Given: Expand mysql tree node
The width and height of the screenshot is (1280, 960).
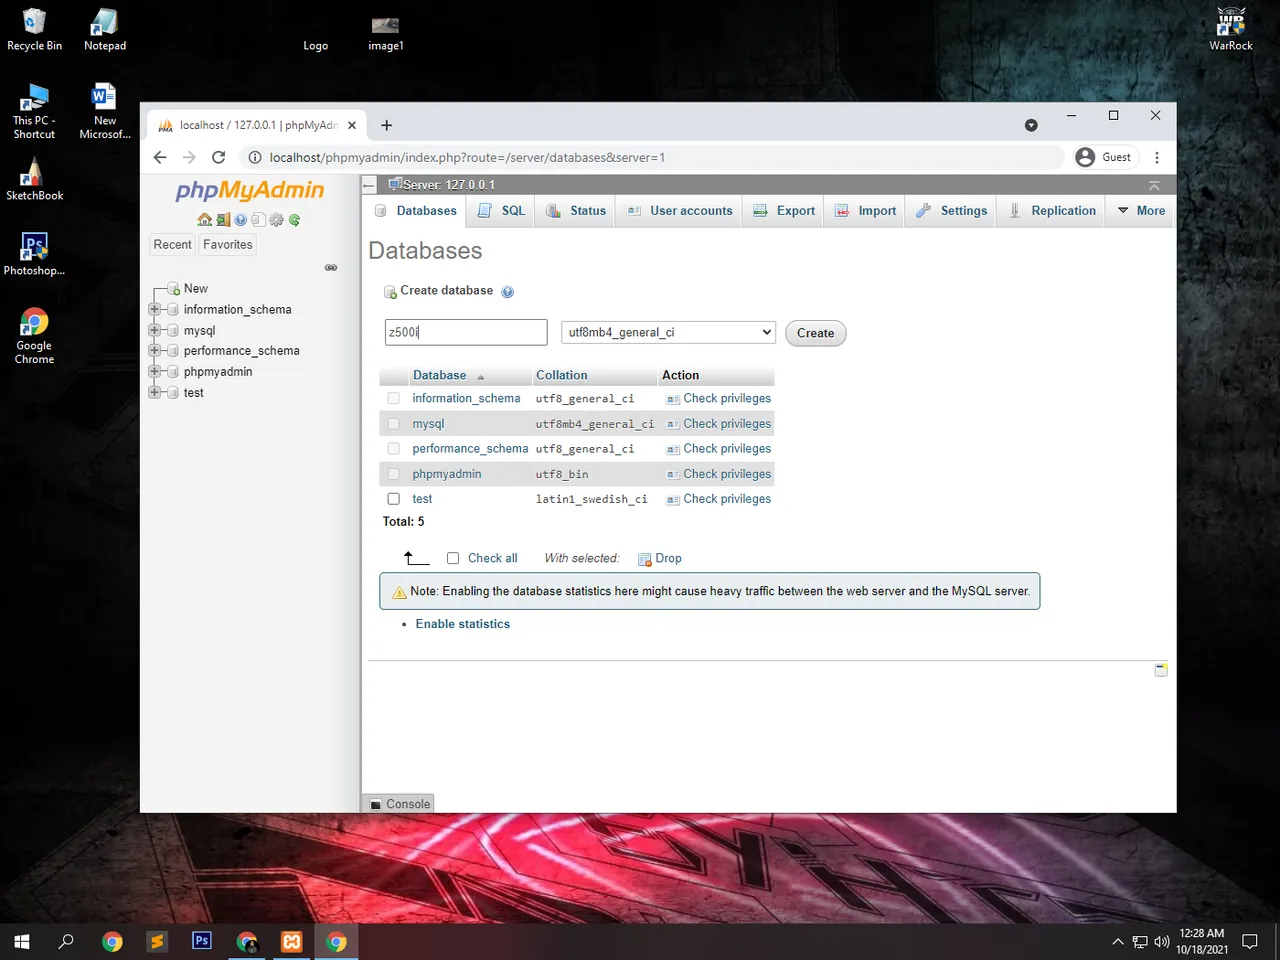Looking at the screenshot, I should pos(155,330).
